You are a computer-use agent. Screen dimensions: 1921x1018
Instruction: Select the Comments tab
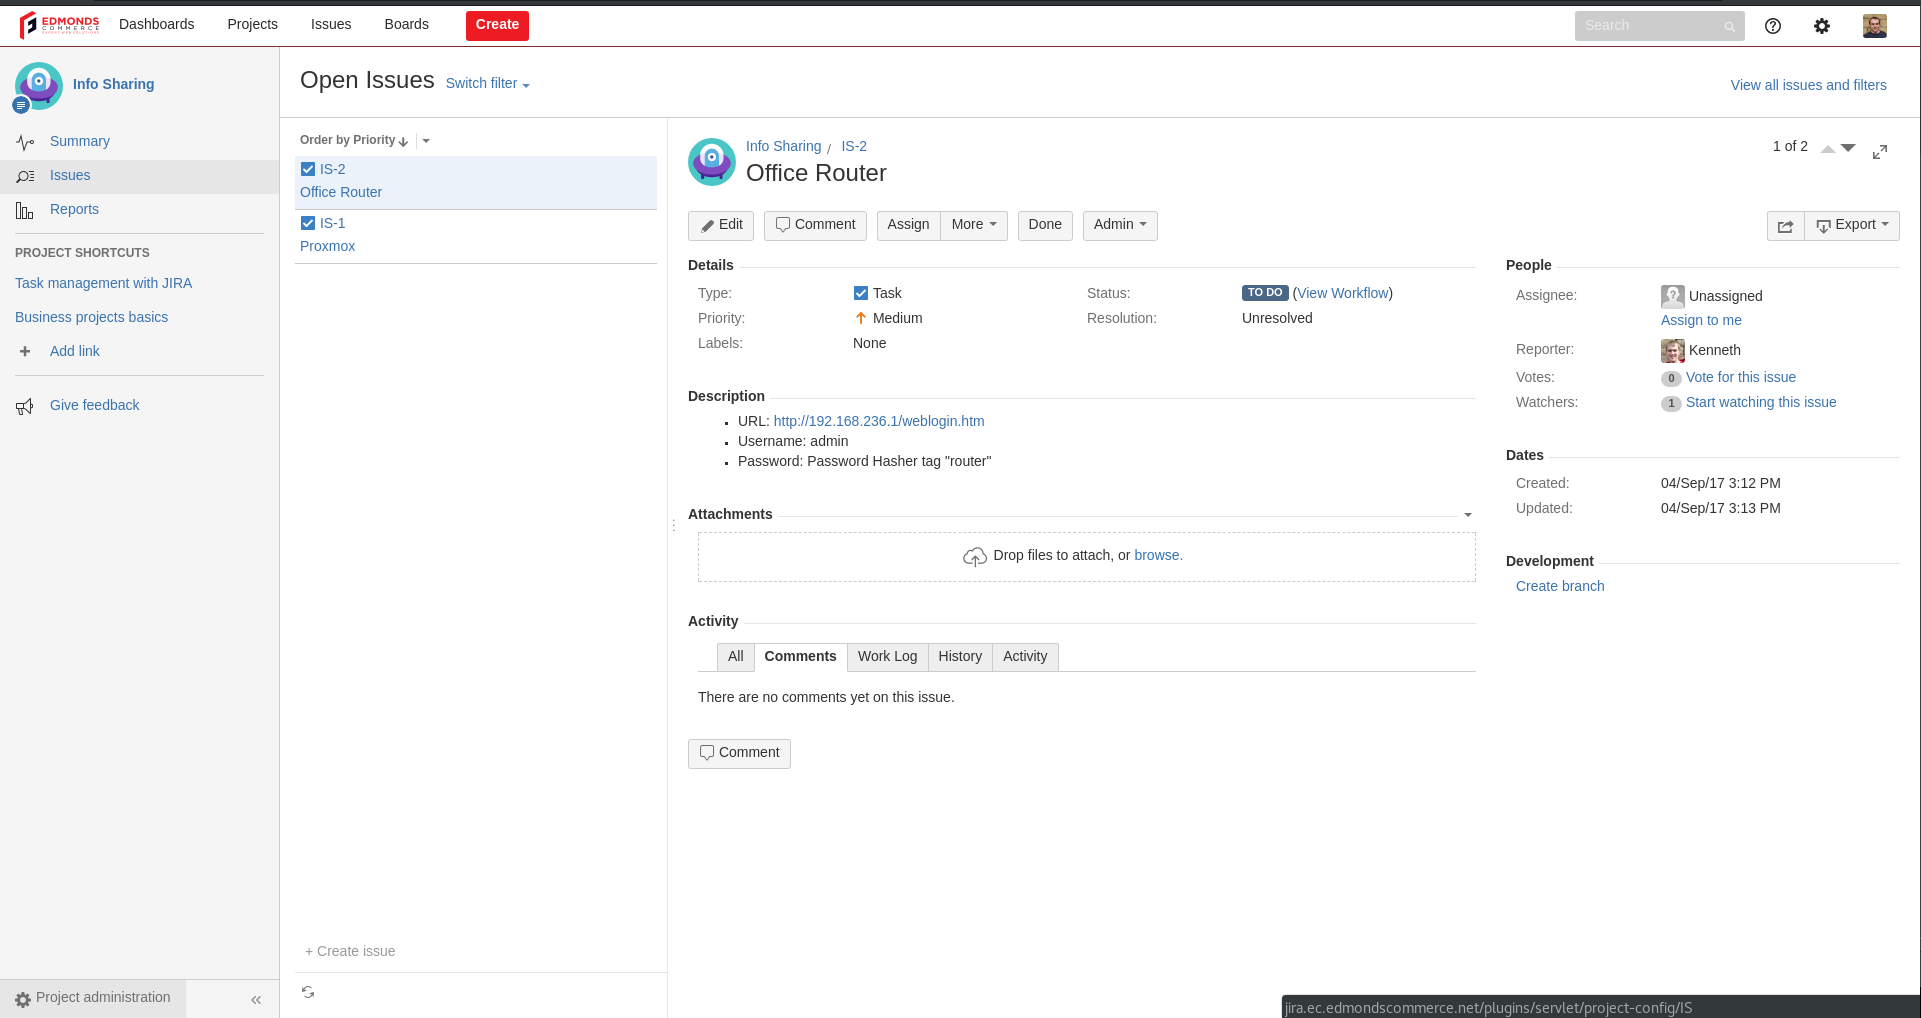point(800,657)
